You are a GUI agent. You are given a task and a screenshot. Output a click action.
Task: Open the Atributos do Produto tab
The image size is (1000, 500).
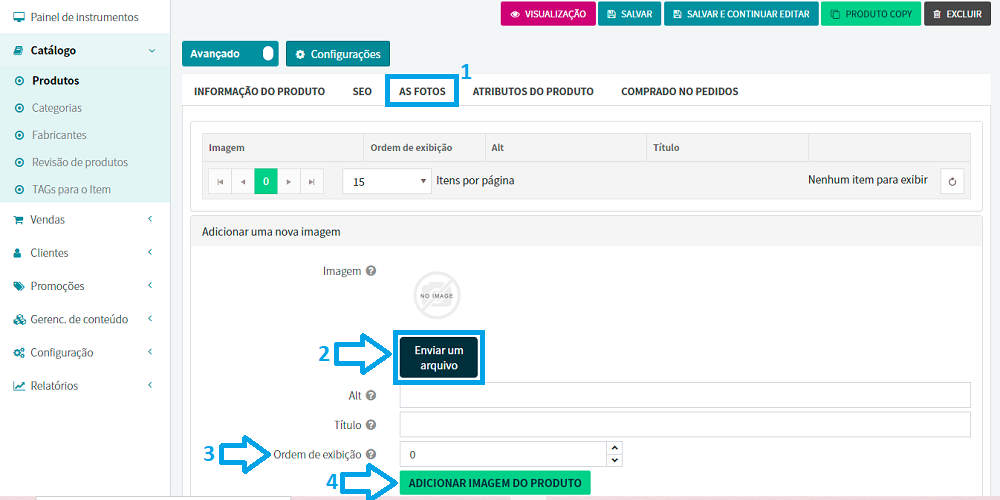tap(533, 91)
